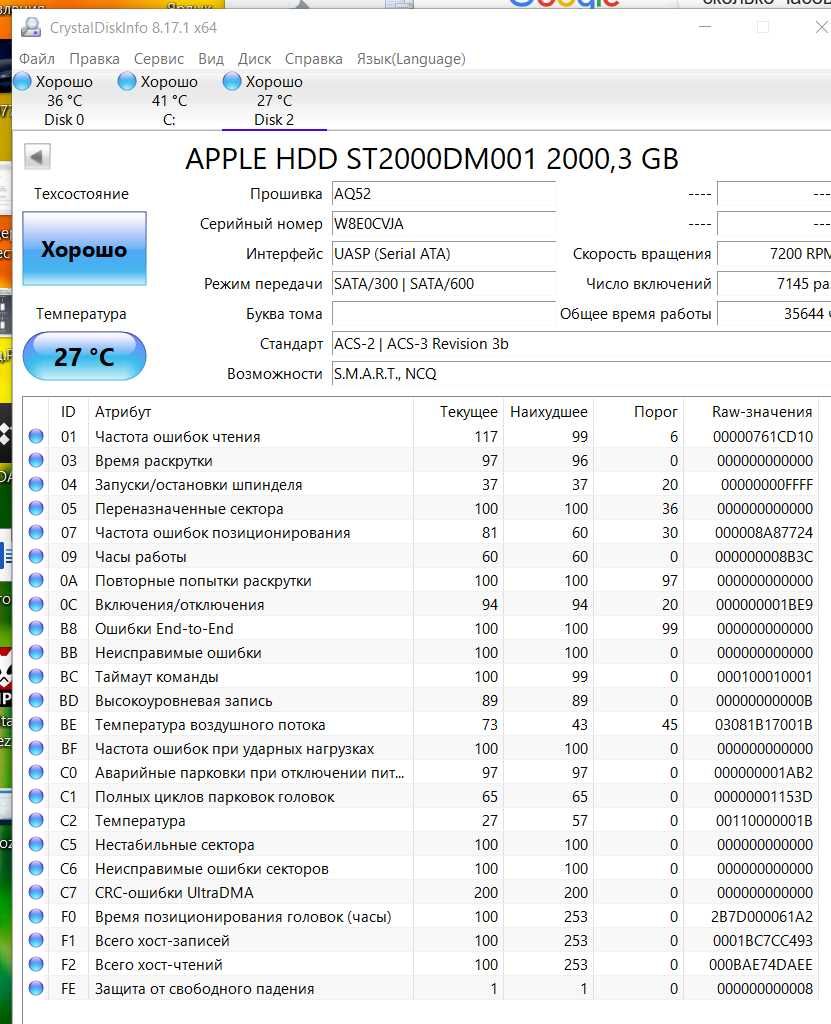Click status icon for Частота ошибок чтения
831x1024 pixels.
point(36,436)
